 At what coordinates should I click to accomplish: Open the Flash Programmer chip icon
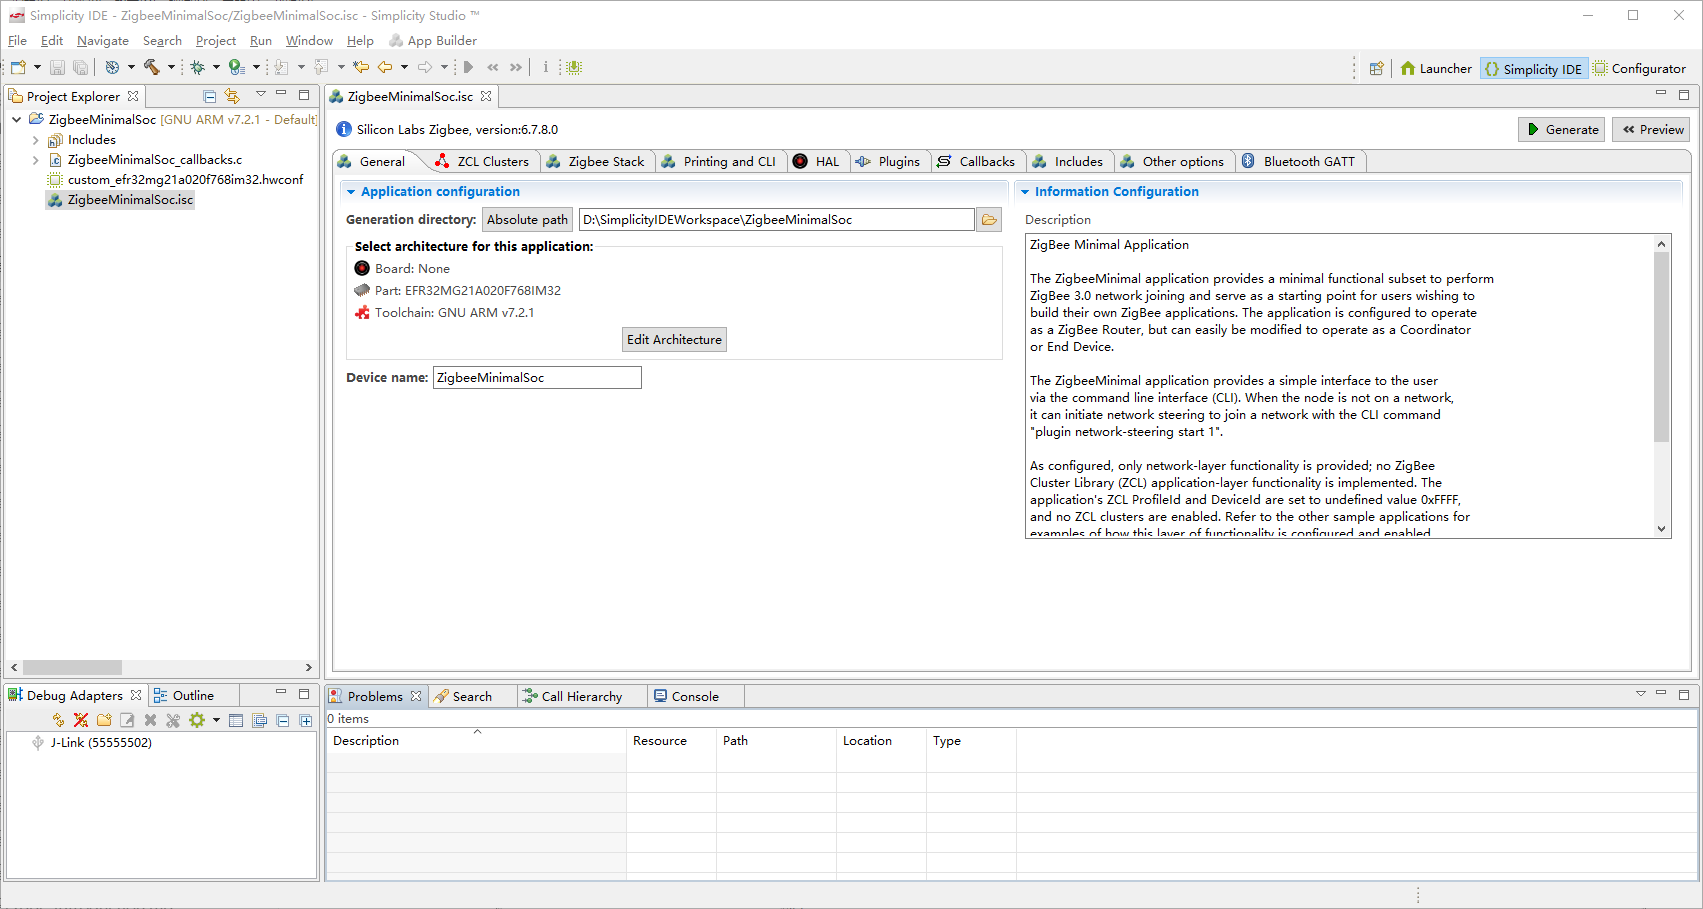pos(573,67)
